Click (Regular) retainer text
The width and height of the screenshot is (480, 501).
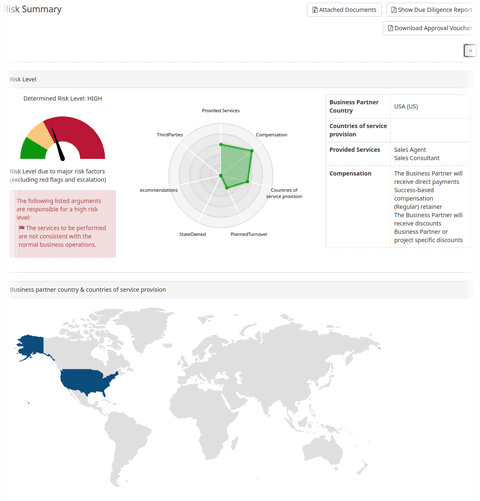(418, 207)
